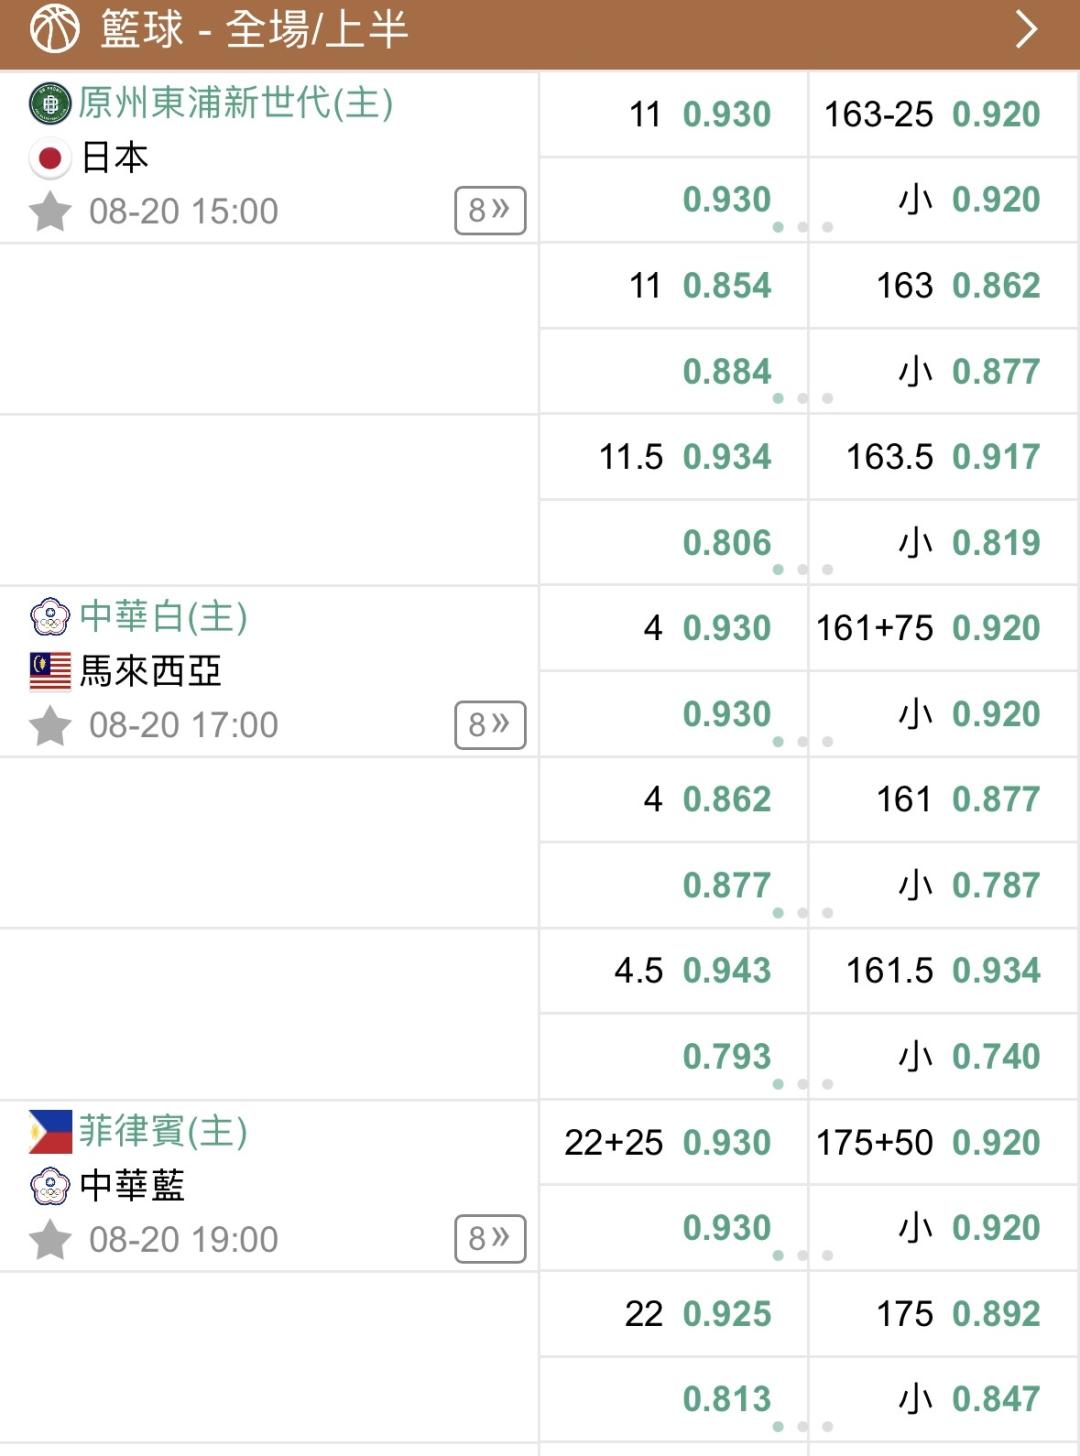The height and width of the screenshot is (1456, 1080).
Task: Favorite the 08-20 19:00 match star
Action: (50, 1240)
